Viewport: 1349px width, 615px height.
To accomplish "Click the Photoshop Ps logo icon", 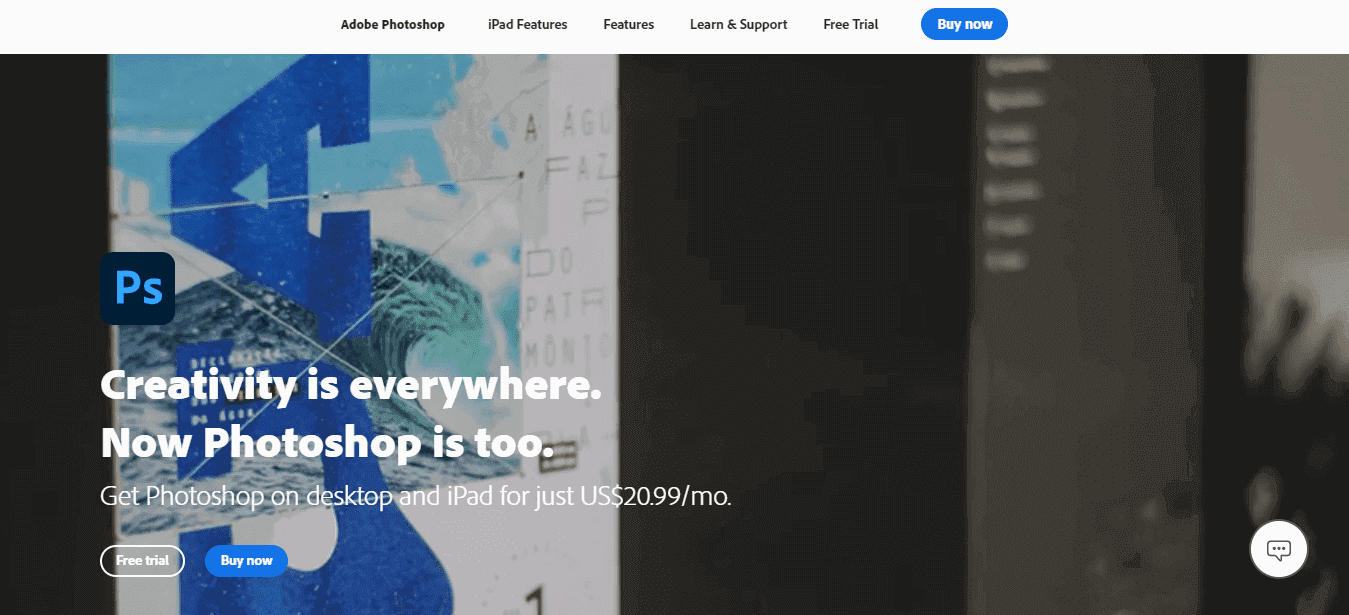I will point(137,288).
